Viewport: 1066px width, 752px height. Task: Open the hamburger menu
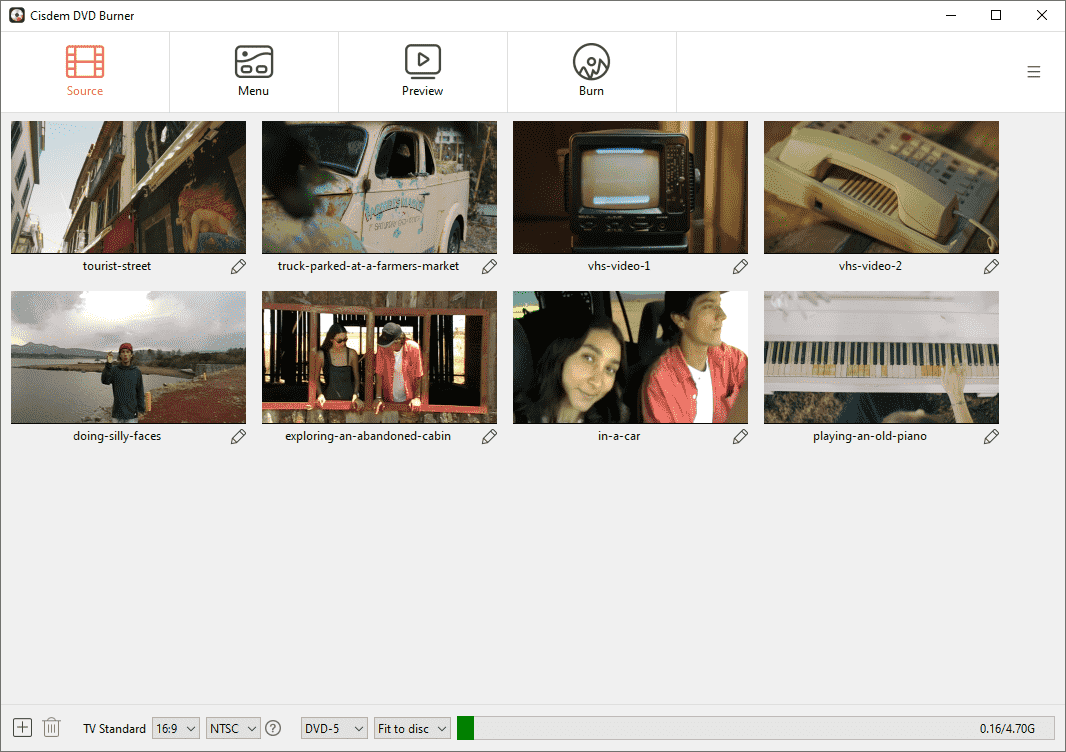1034,72
